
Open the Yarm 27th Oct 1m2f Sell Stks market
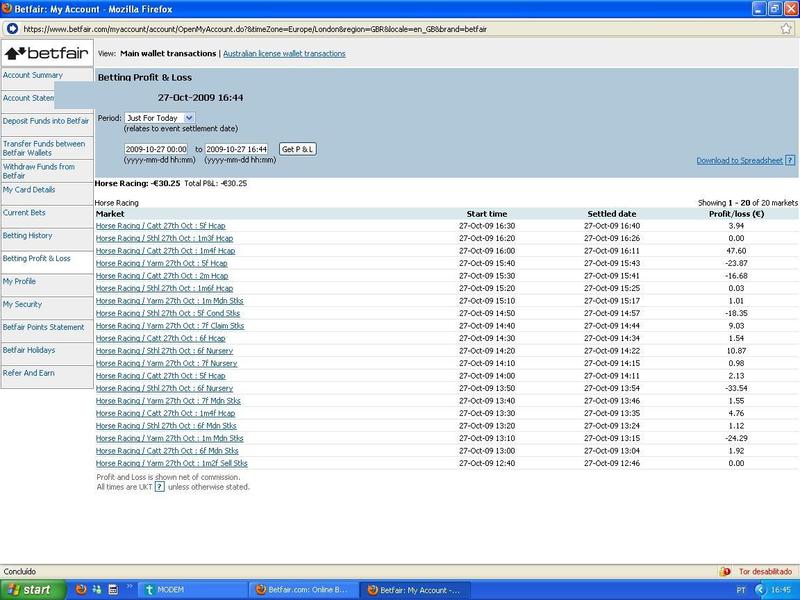[172, 463]
